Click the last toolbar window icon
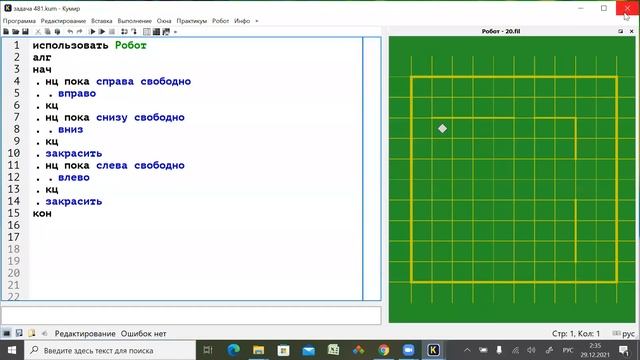The image size is (640, 360). coord(166,31)
